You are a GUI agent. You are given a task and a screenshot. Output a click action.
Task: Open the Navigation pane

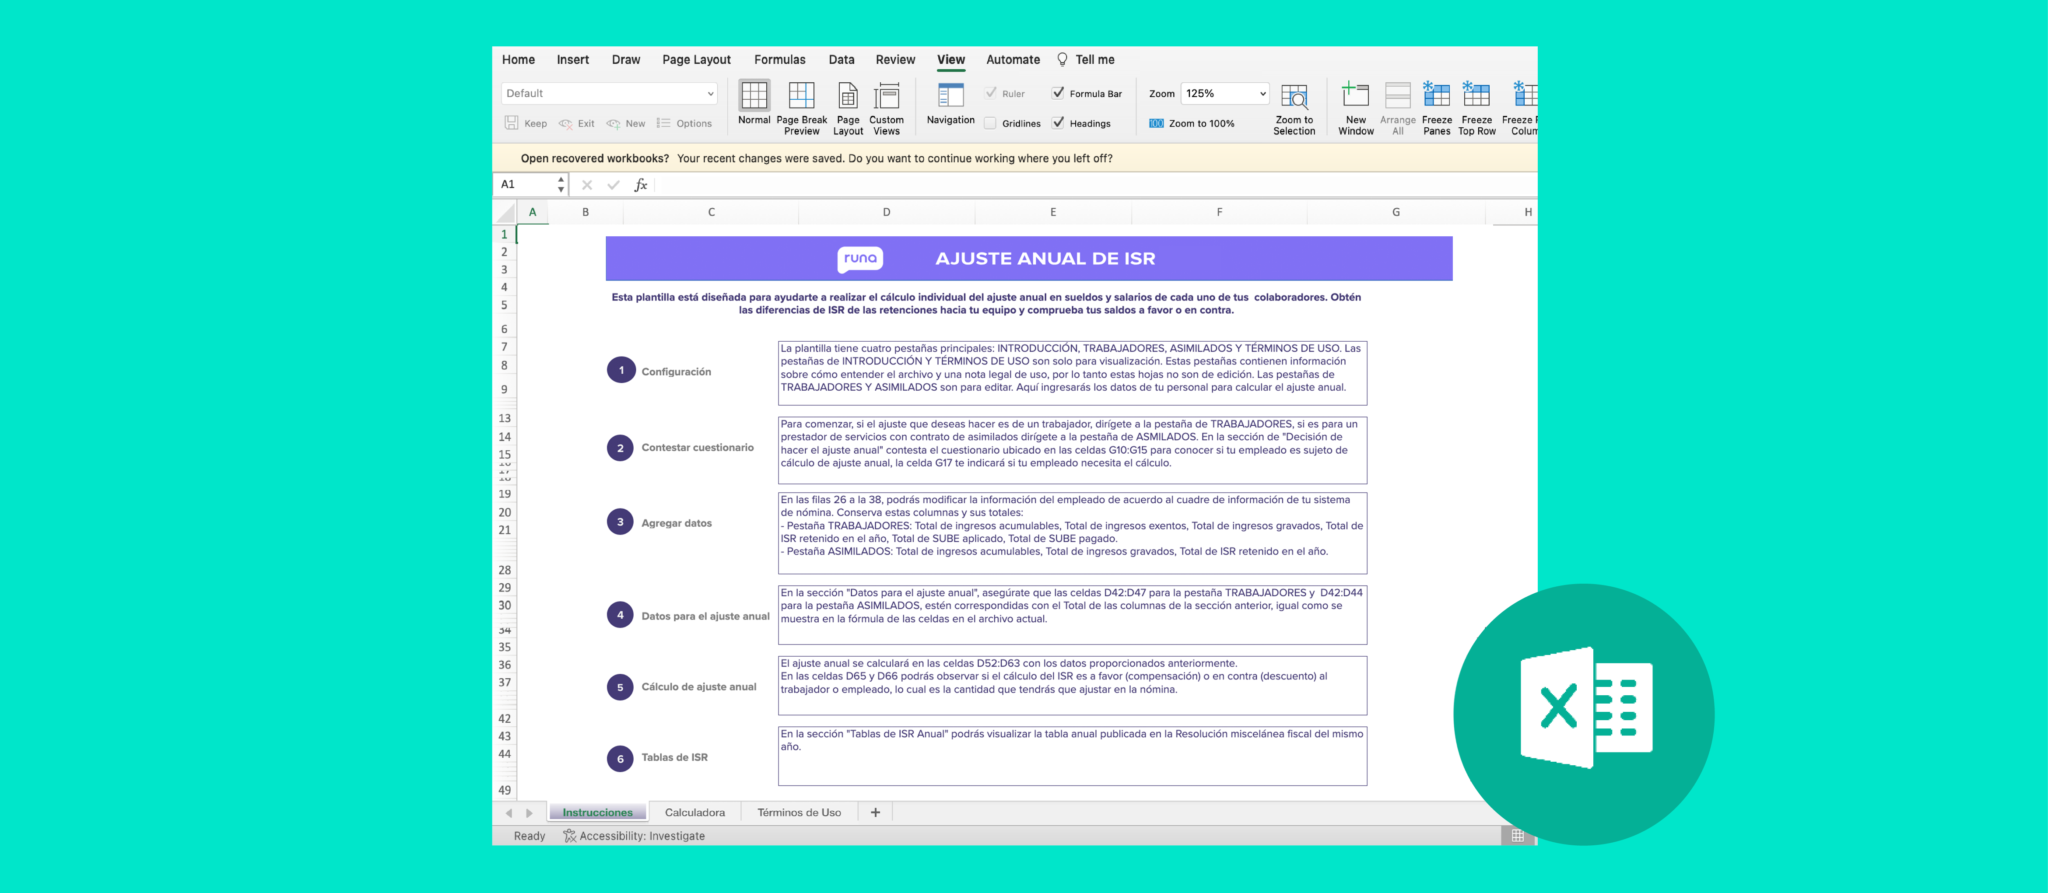(950, 104)
